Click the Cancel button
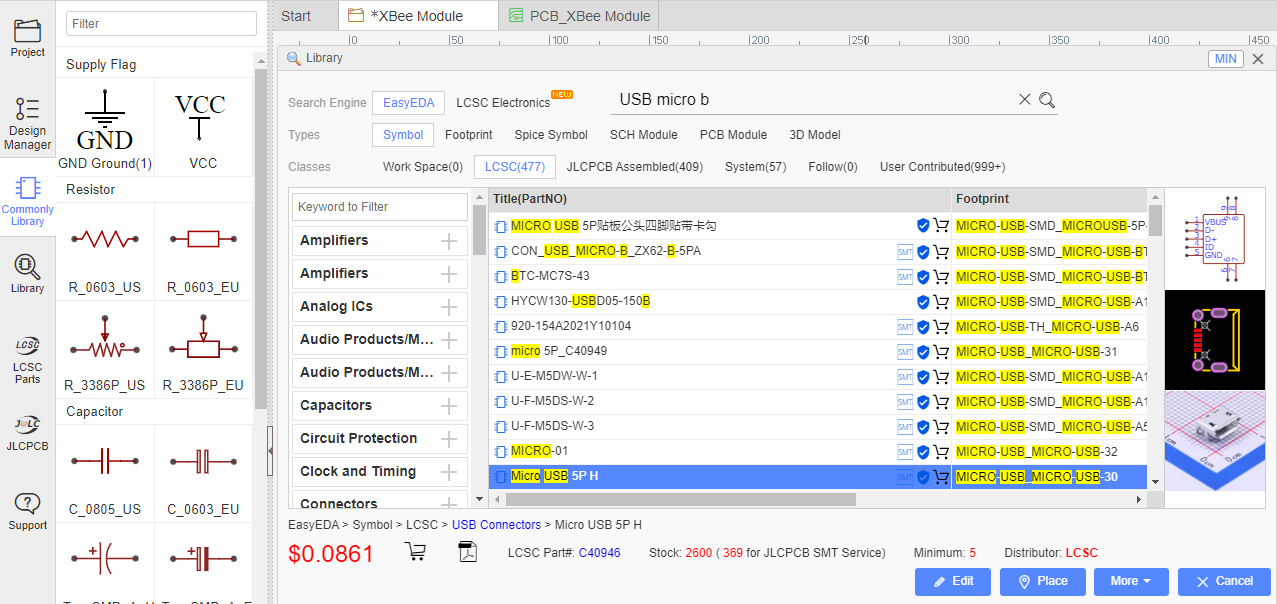Screen dimensions: 1277x604 click(1224, 581)
